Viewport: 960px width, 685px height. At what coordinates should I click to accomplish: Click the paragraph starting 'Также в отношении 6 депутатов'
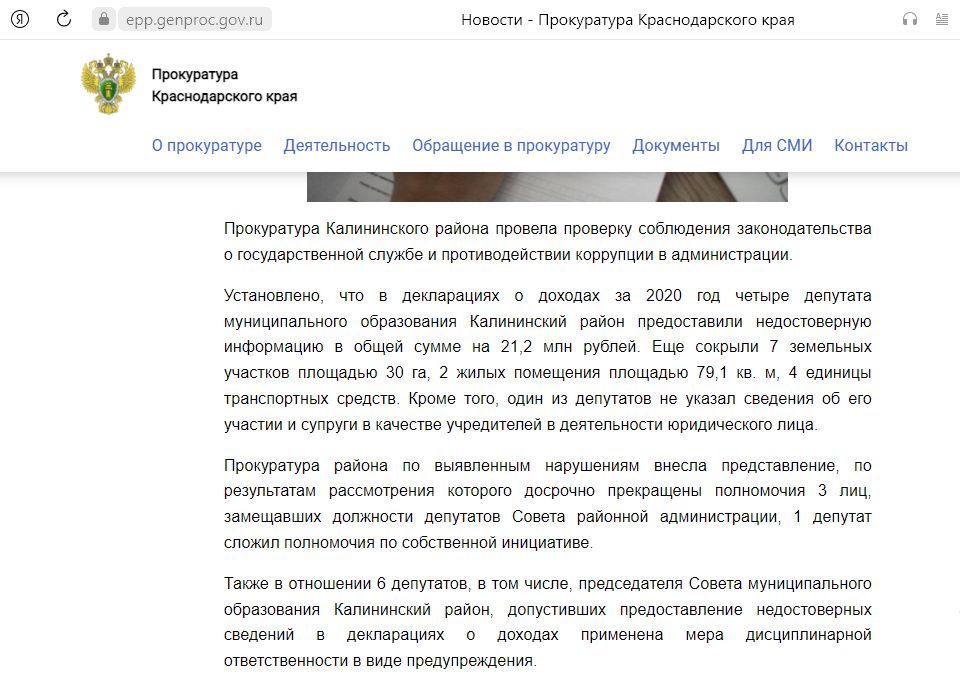(x=547, y=621)
